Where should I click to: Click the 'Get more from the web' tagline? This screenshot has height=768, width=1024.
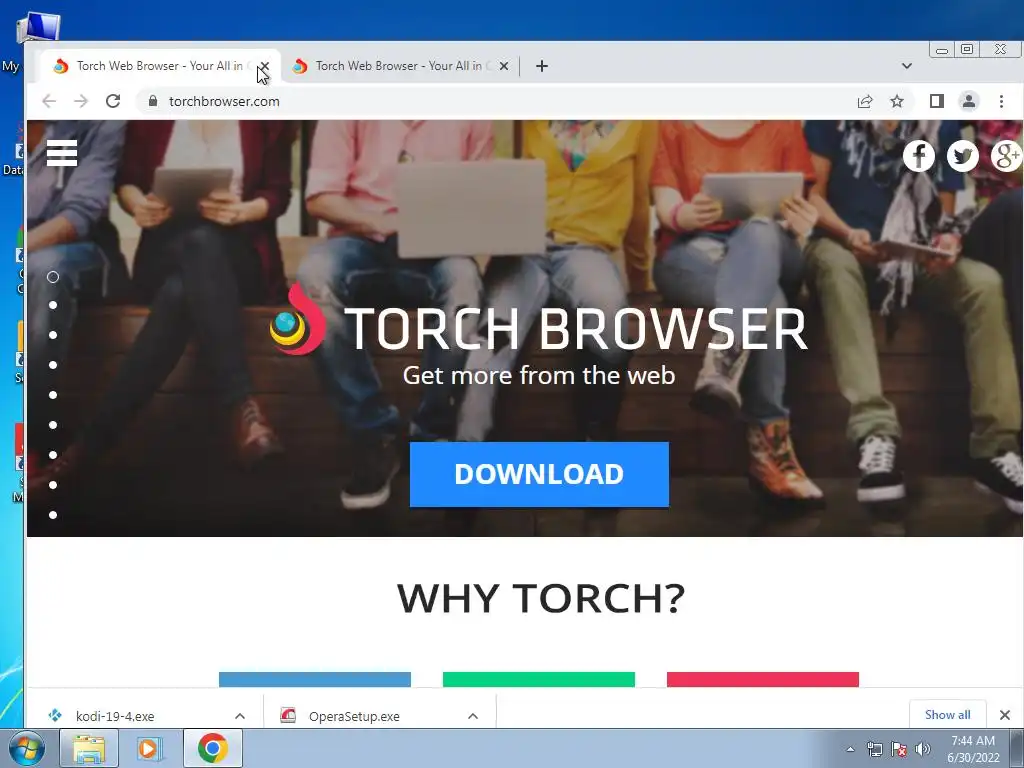pos(539,376)
